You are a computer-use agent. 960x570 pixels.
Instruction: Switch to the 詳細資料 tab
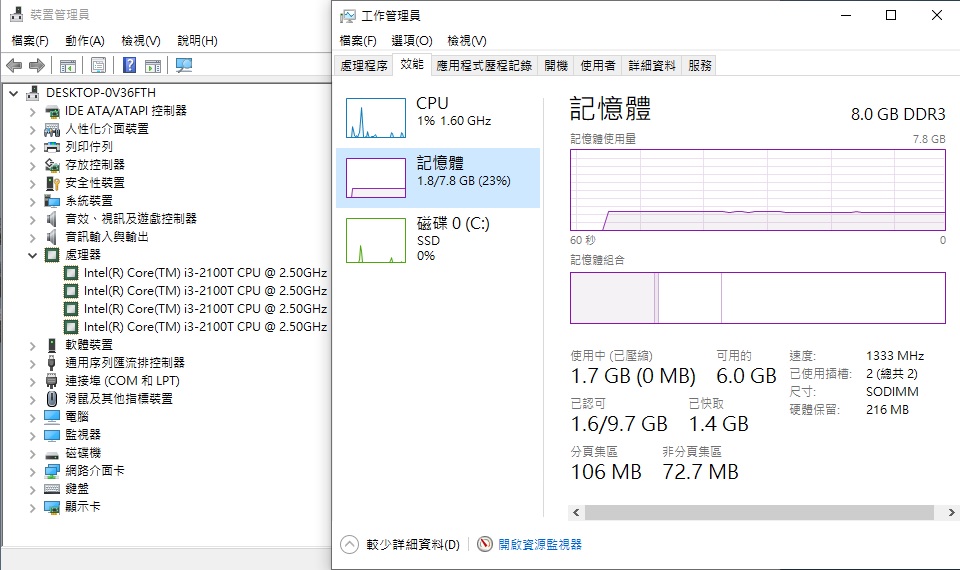point(651,66)
